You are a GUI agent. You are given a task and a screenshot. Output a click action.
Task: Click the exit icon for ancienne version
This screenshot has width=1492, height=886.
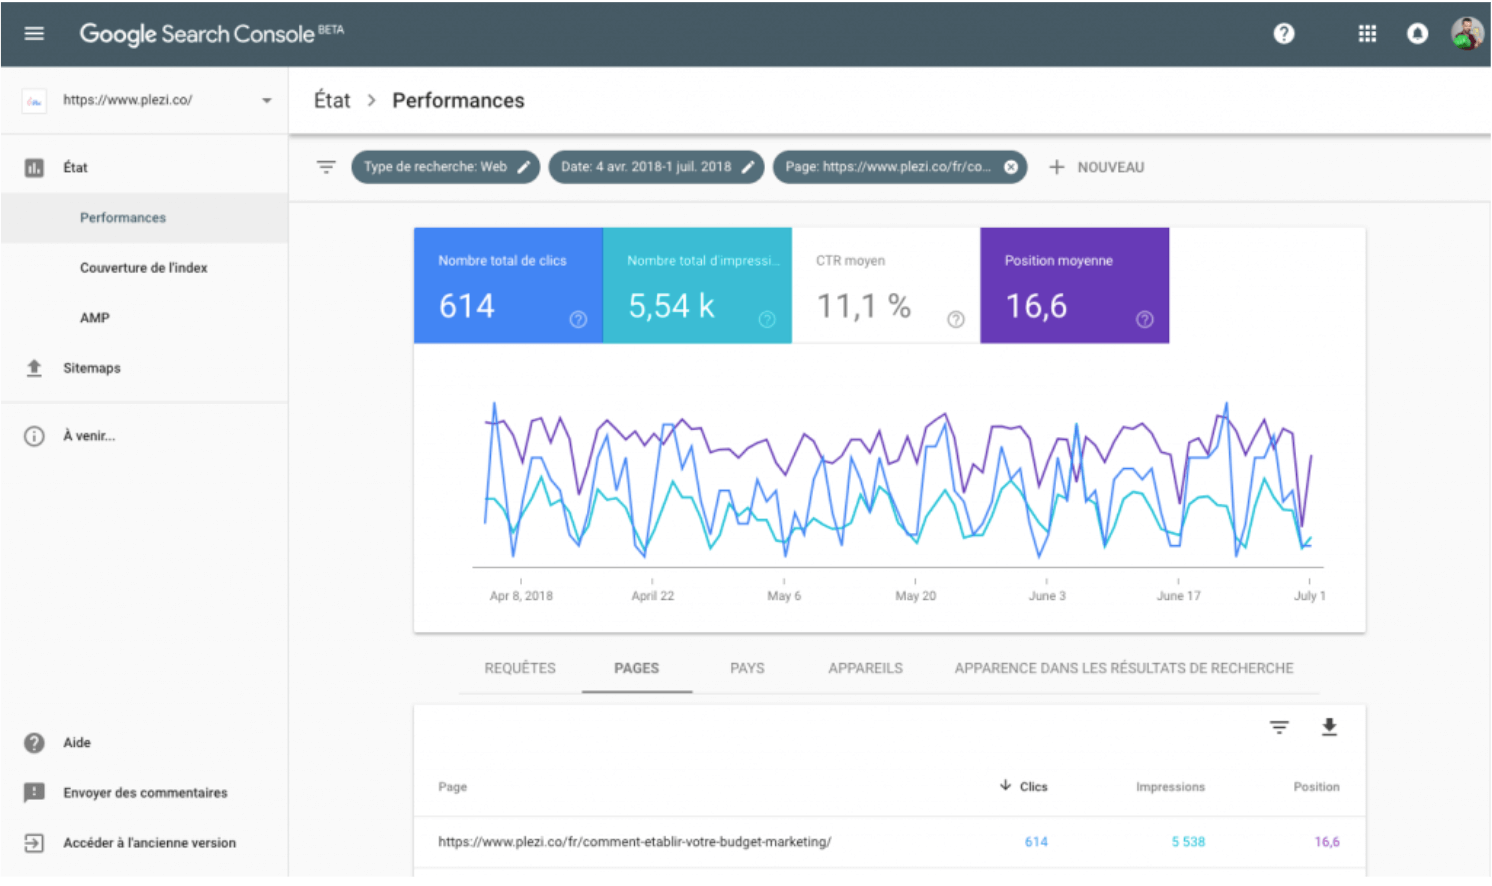(34, 843)
